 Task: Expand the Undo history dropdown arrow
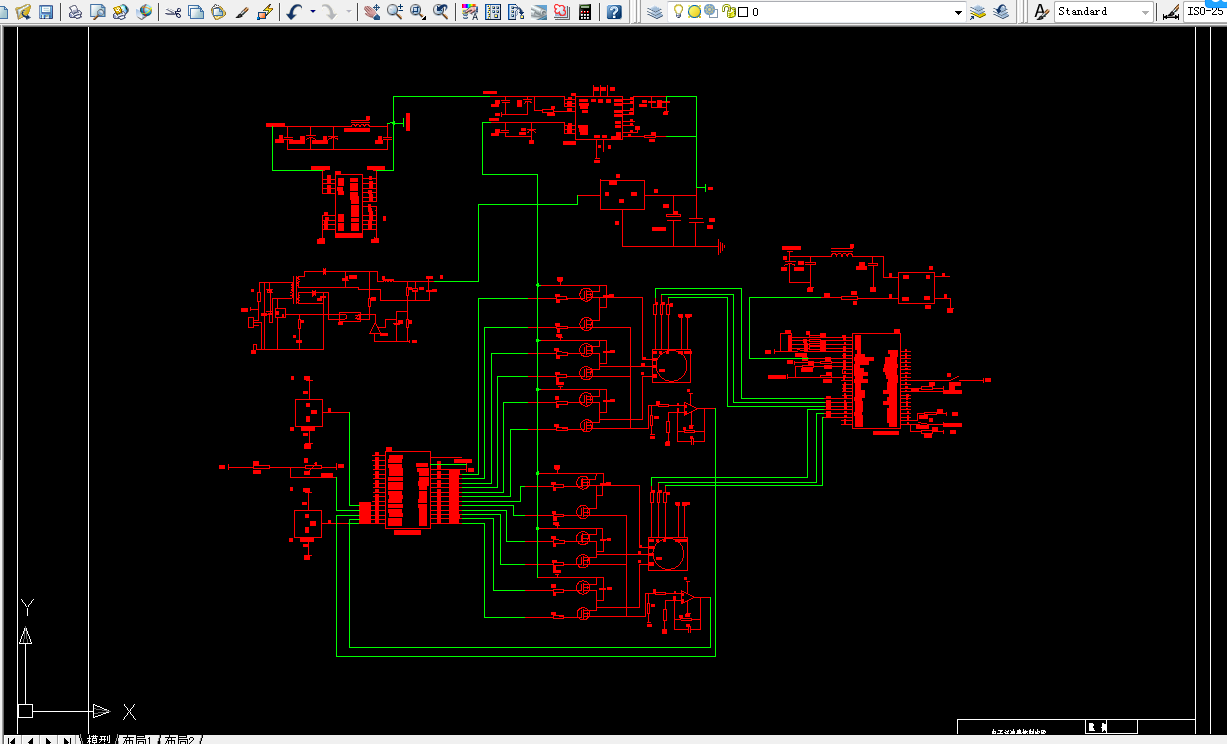312,12
